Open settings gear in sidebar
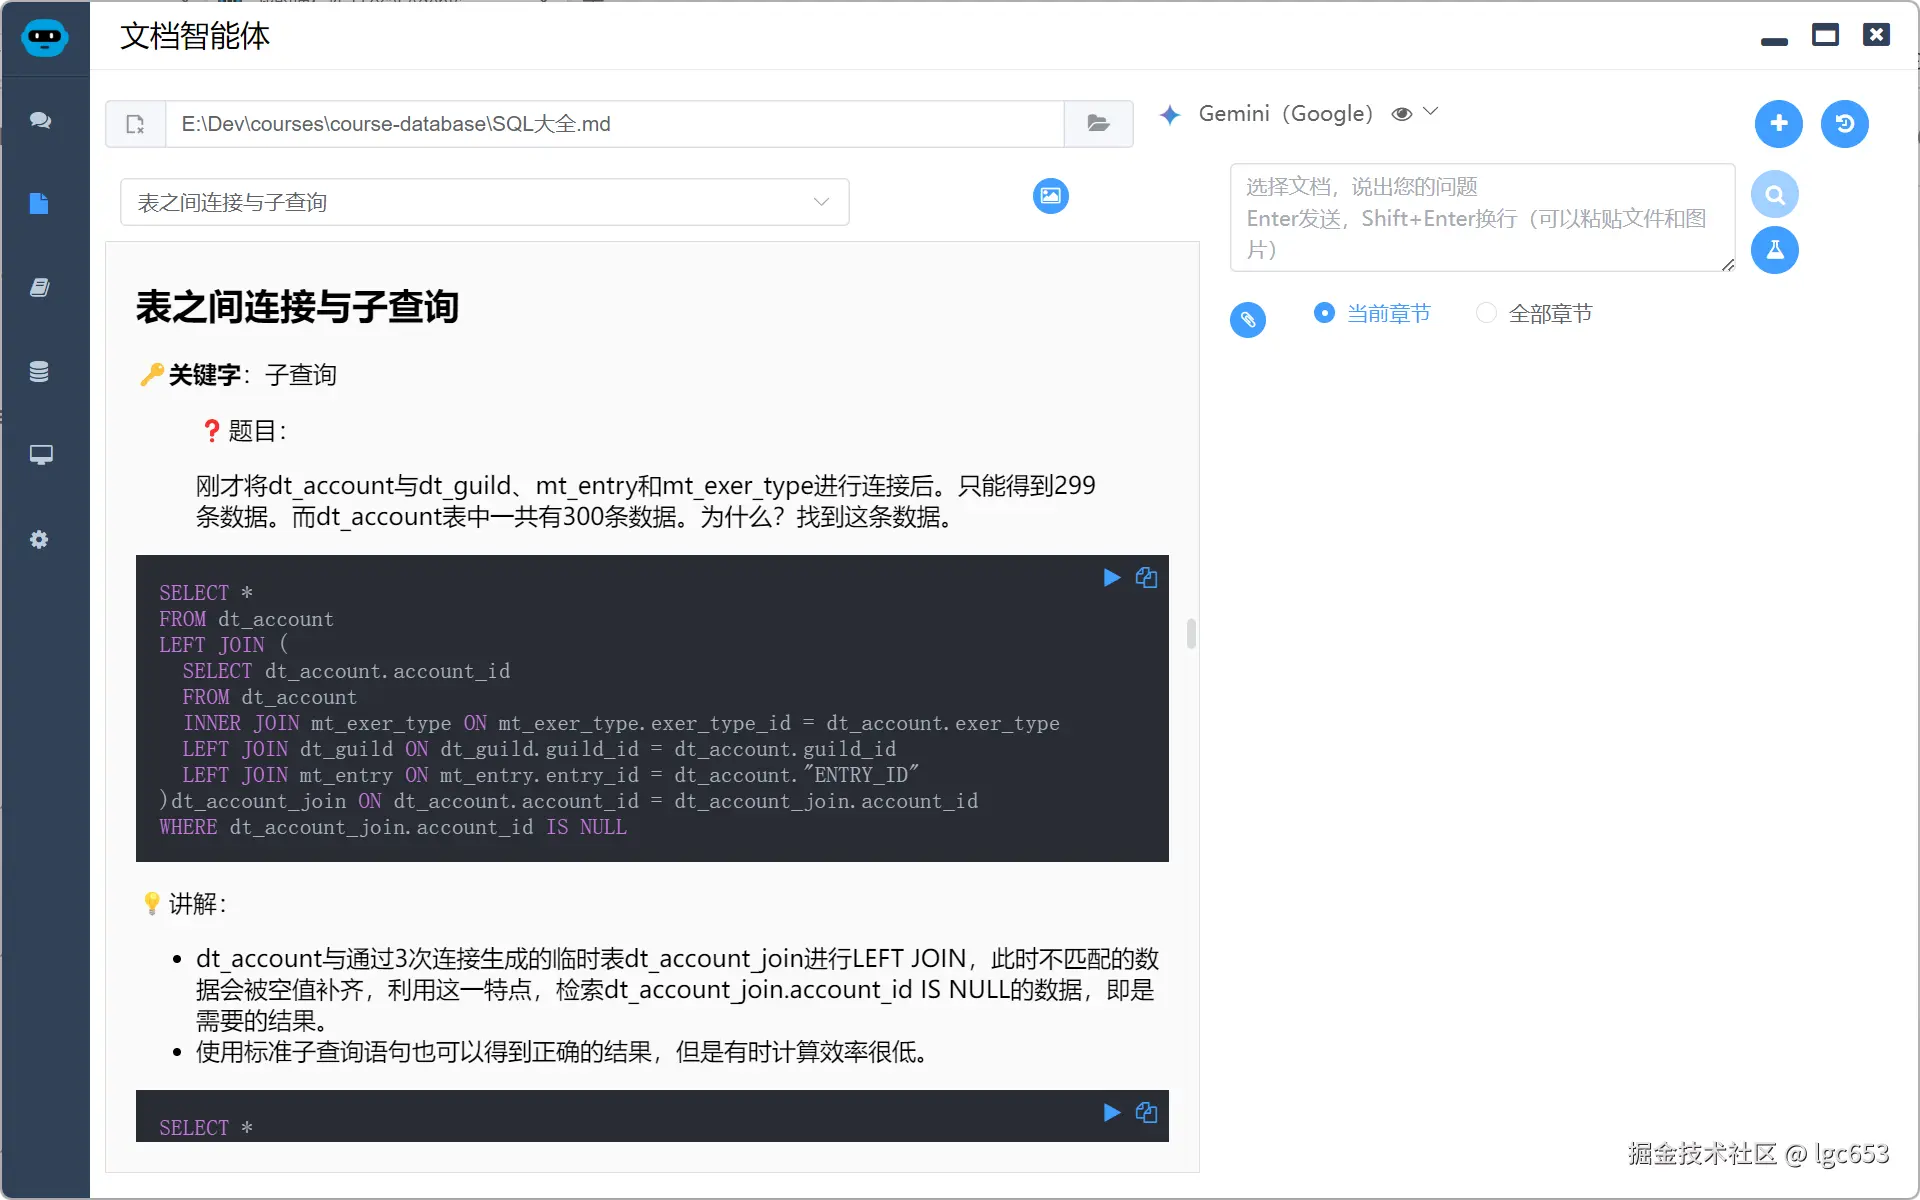Screen dimensions: 1920x1200 [39, 540]
